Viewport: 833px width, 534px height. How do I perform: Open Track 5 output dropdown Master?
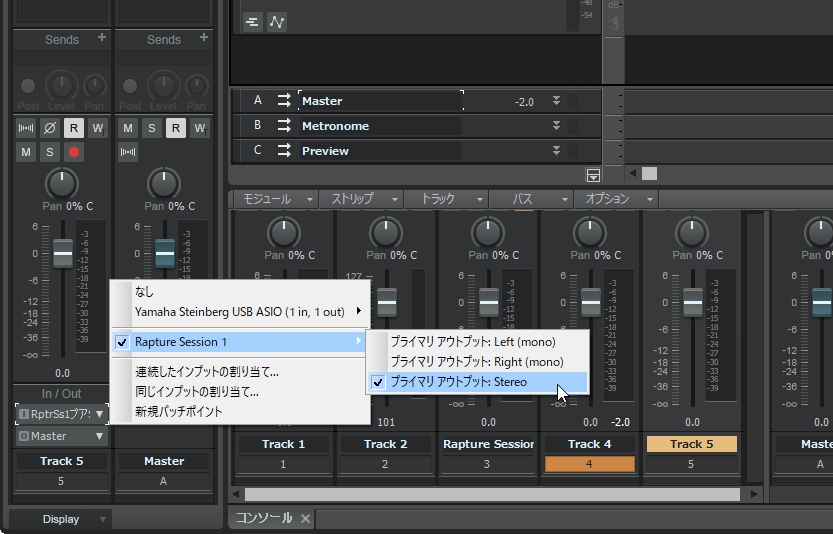(x=62, y=436)
